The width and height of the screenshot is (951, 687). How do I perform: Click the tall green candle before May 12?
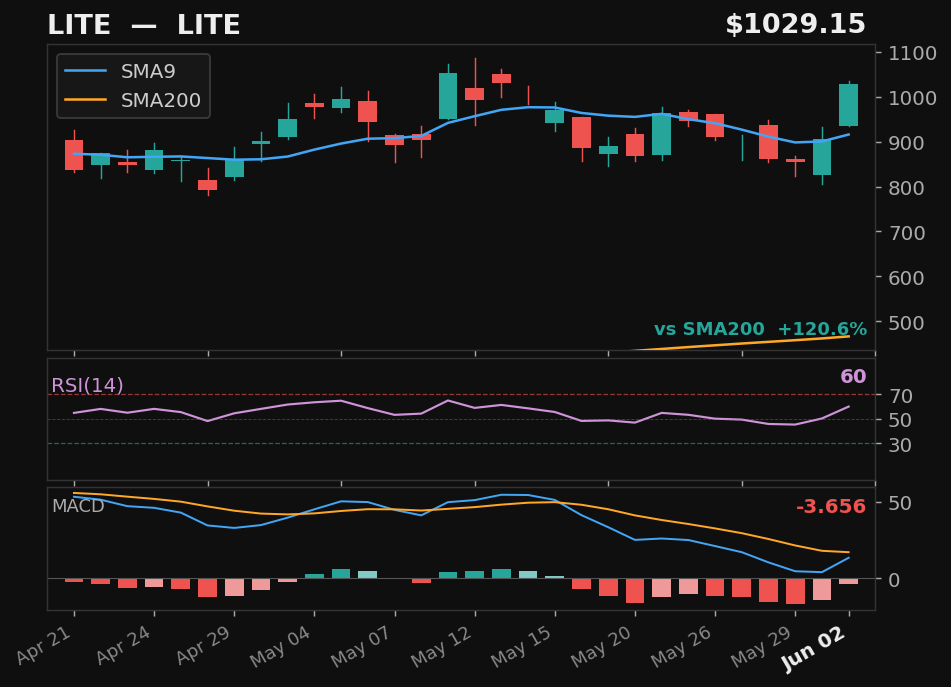pyautogui.click(x=448, y=96)
